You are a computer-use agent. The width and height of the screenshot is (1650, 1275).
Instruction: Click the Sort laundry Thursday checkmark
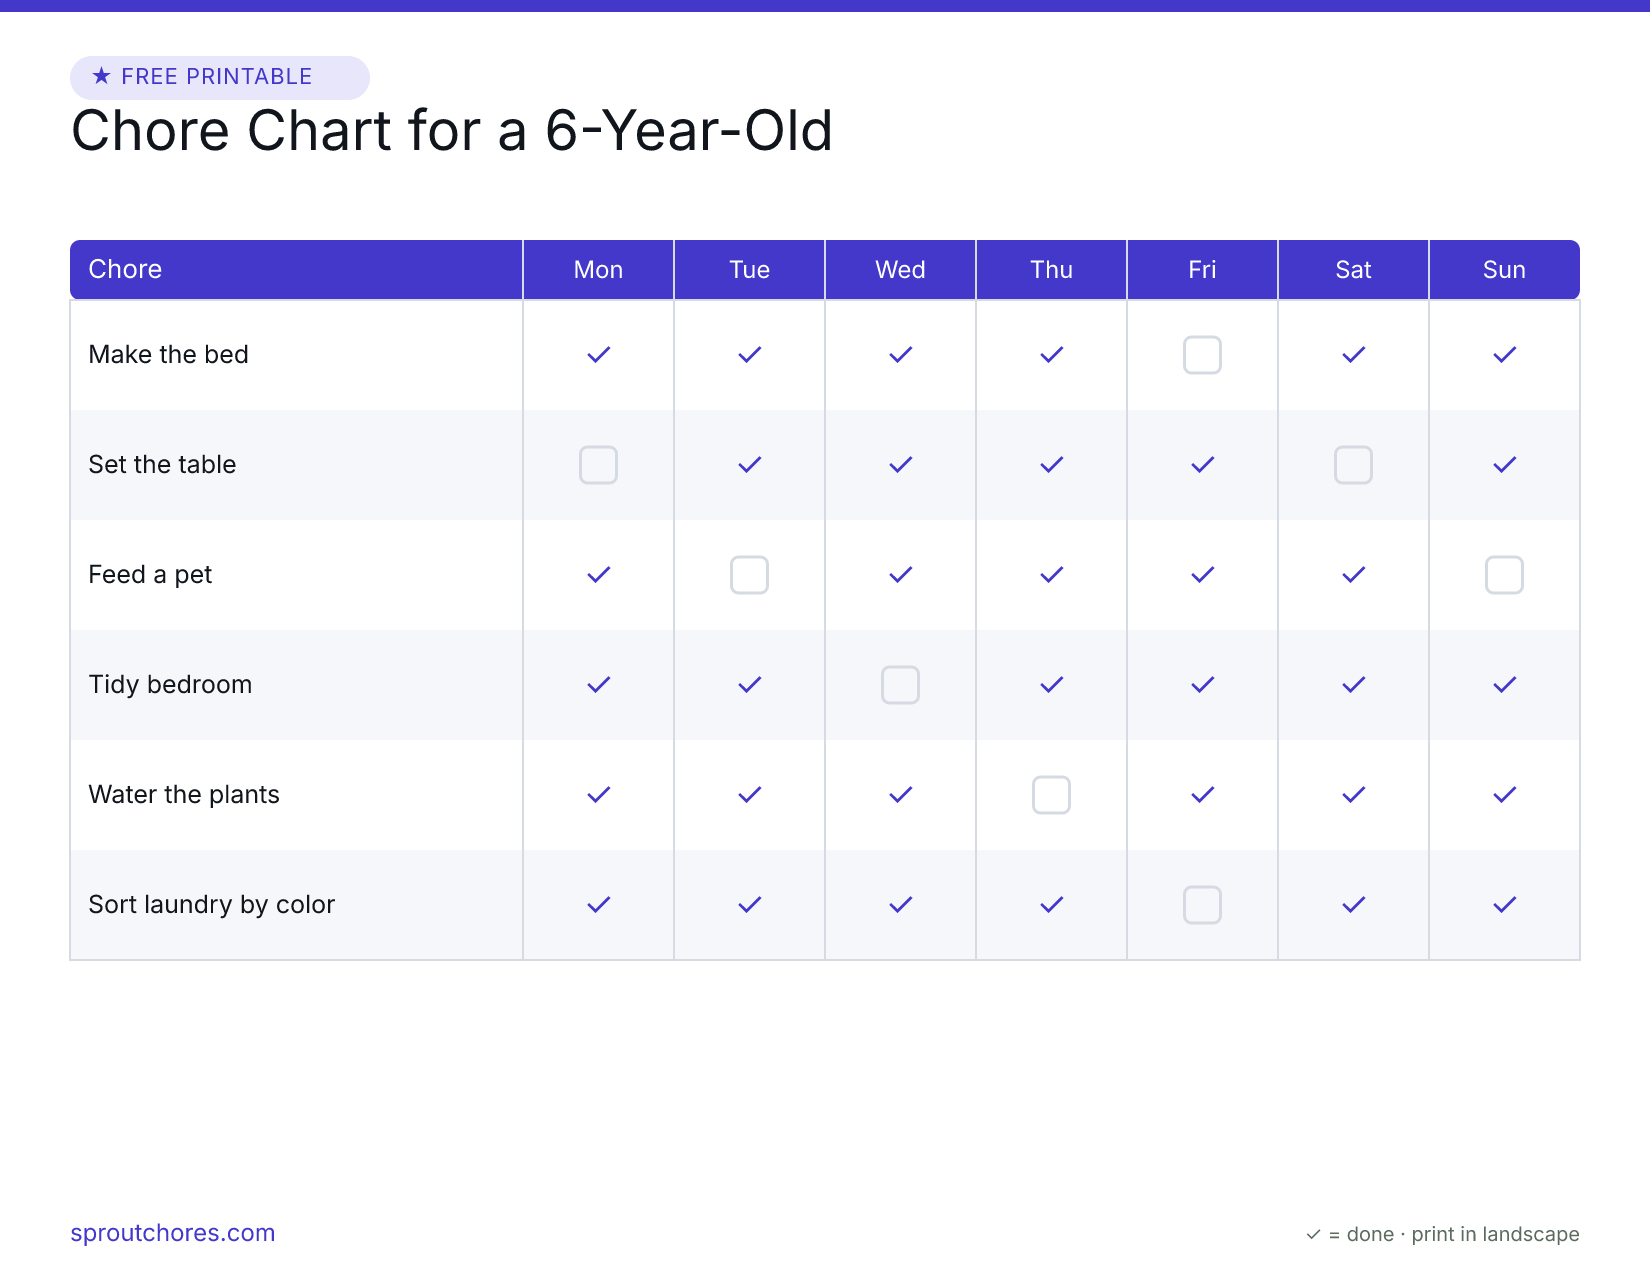click(1051, 905)
